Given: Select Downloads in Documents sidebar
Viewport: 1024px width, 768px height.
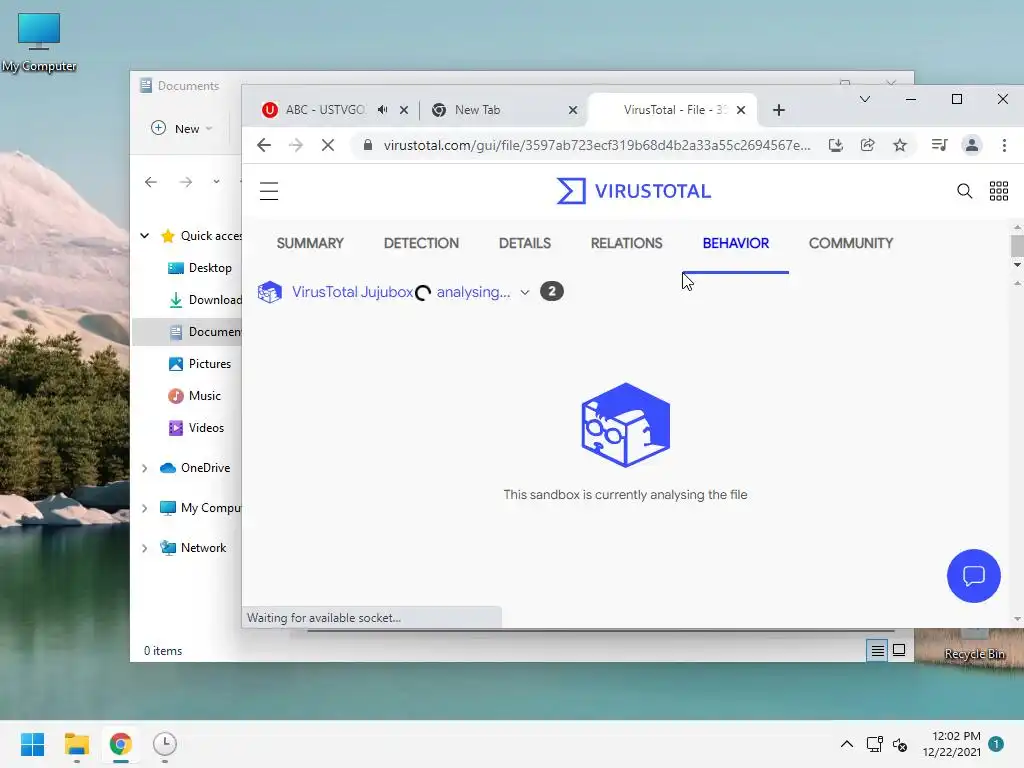Looking at the screenshot, I should (205, 300).
